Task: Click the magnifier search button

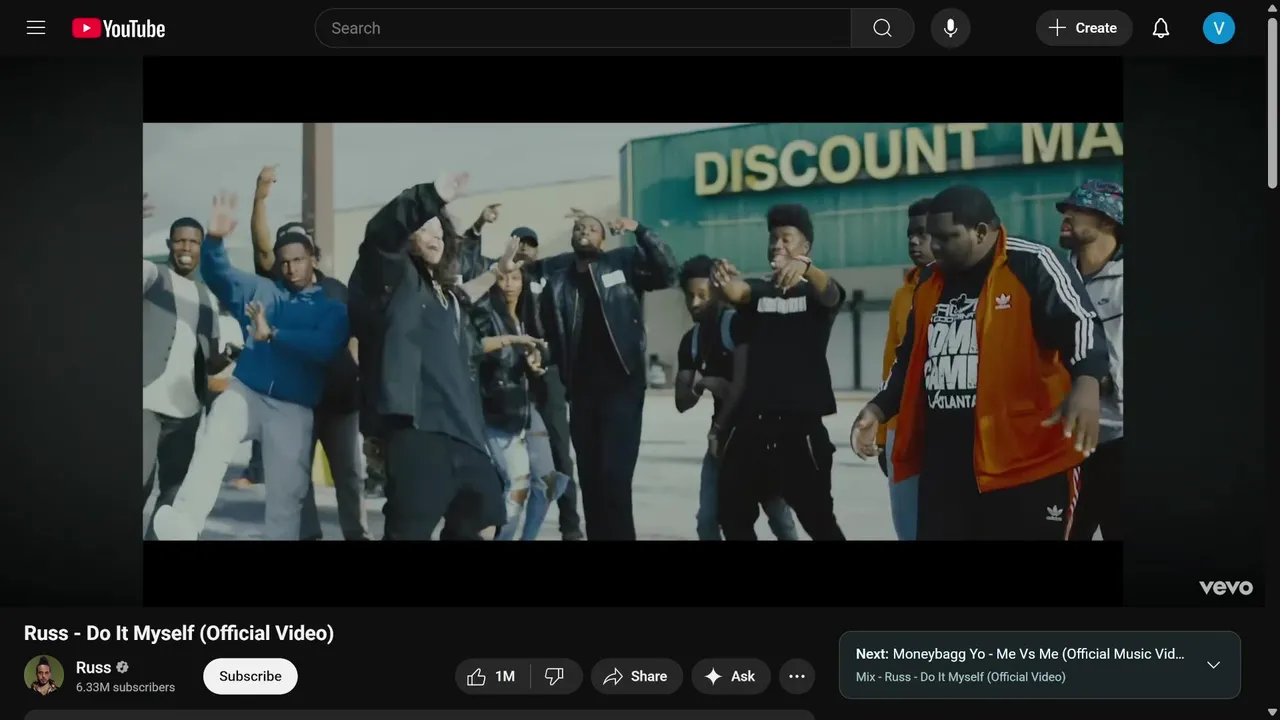Action: pos(882,28)
